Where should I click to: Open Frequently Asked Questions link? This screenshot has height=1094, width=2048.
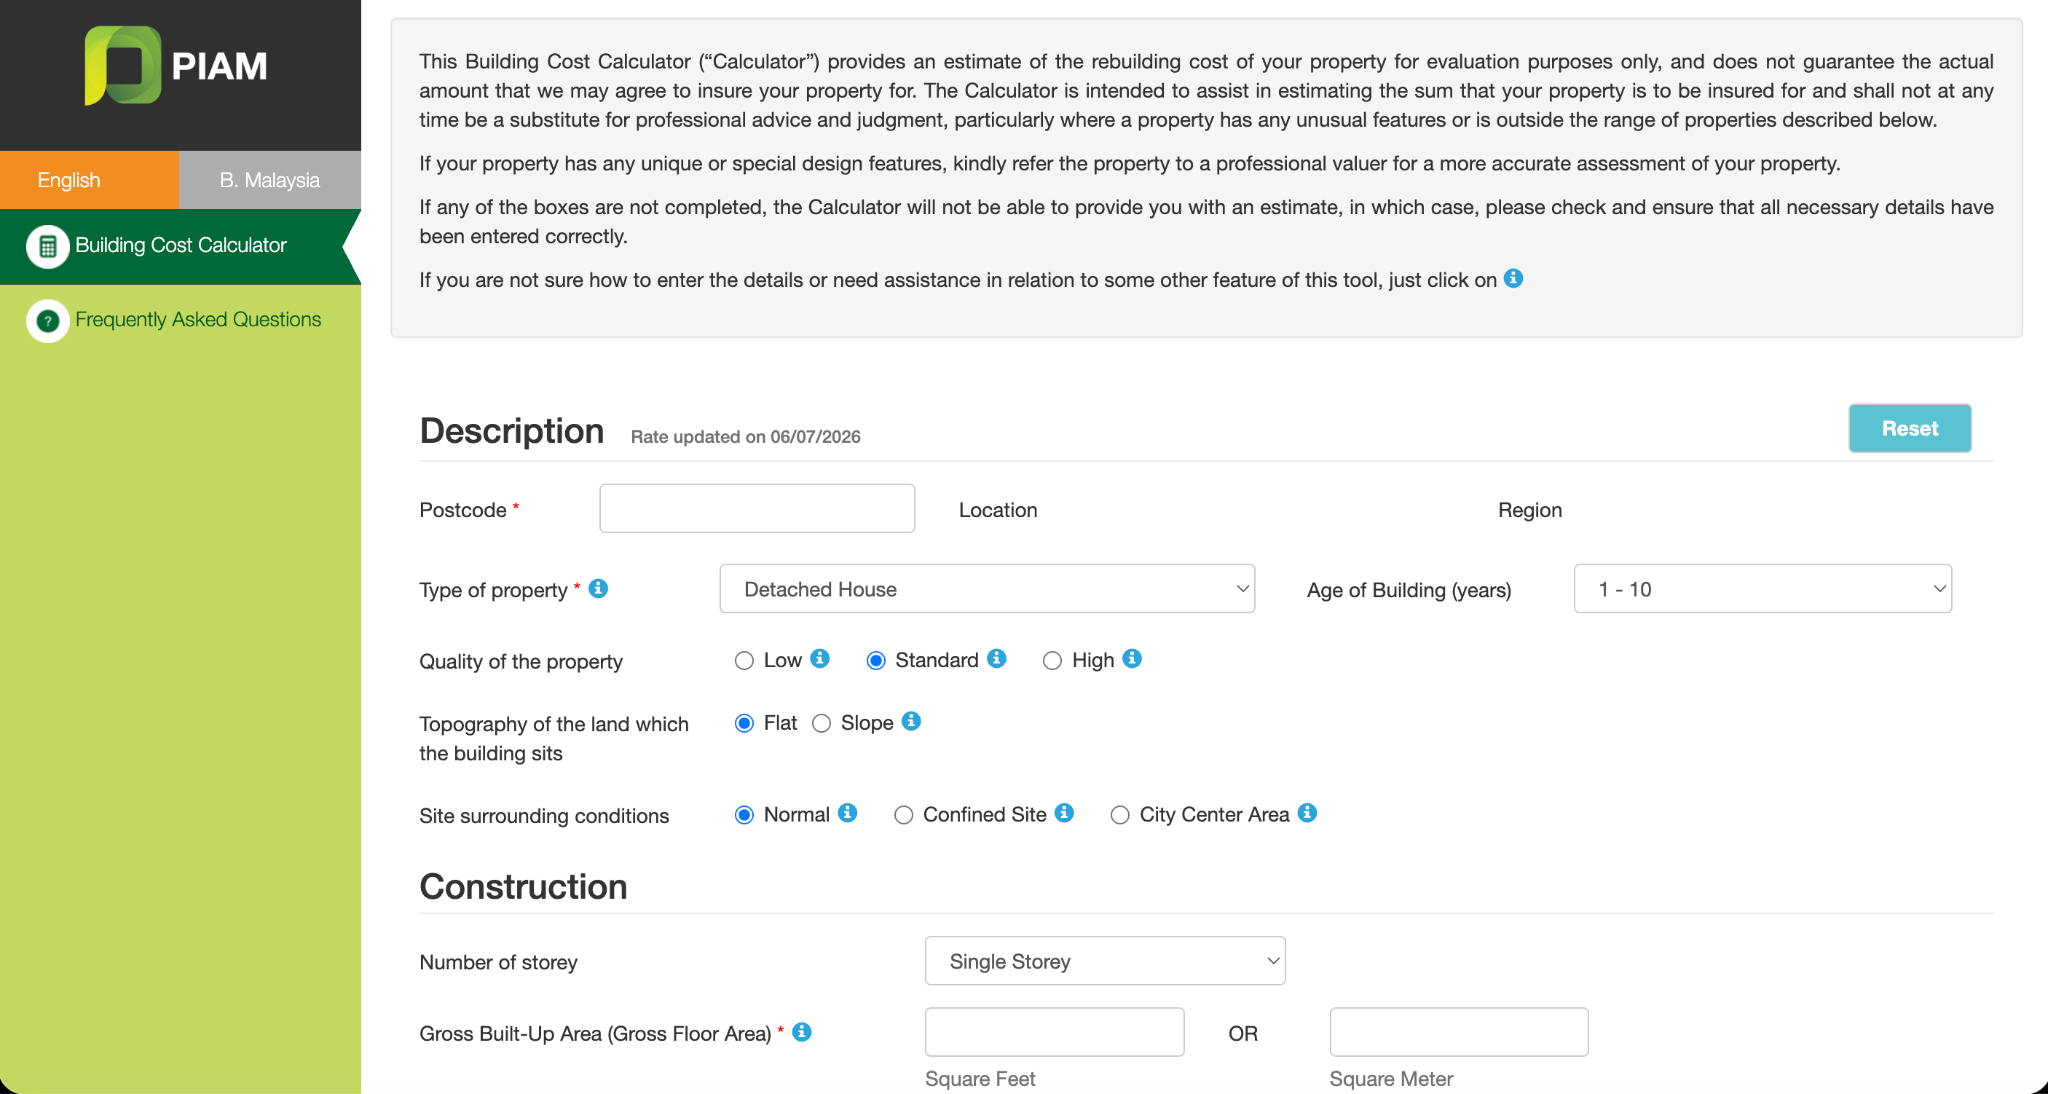click(x=198, y=320)
